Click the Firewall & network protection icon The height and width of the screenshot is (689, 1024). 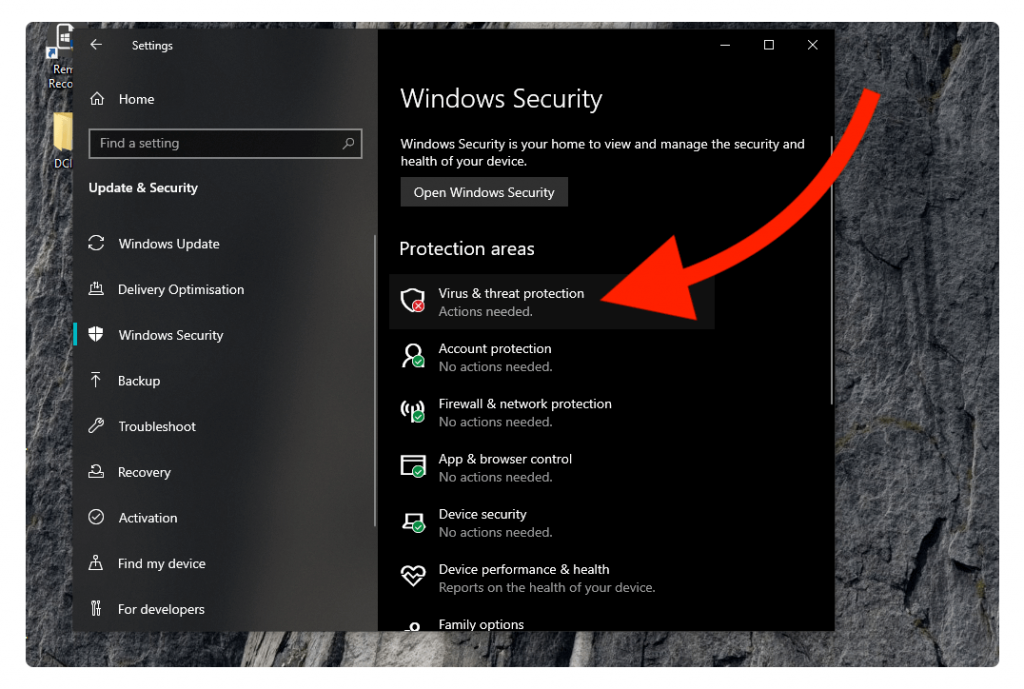click(412, 411)
